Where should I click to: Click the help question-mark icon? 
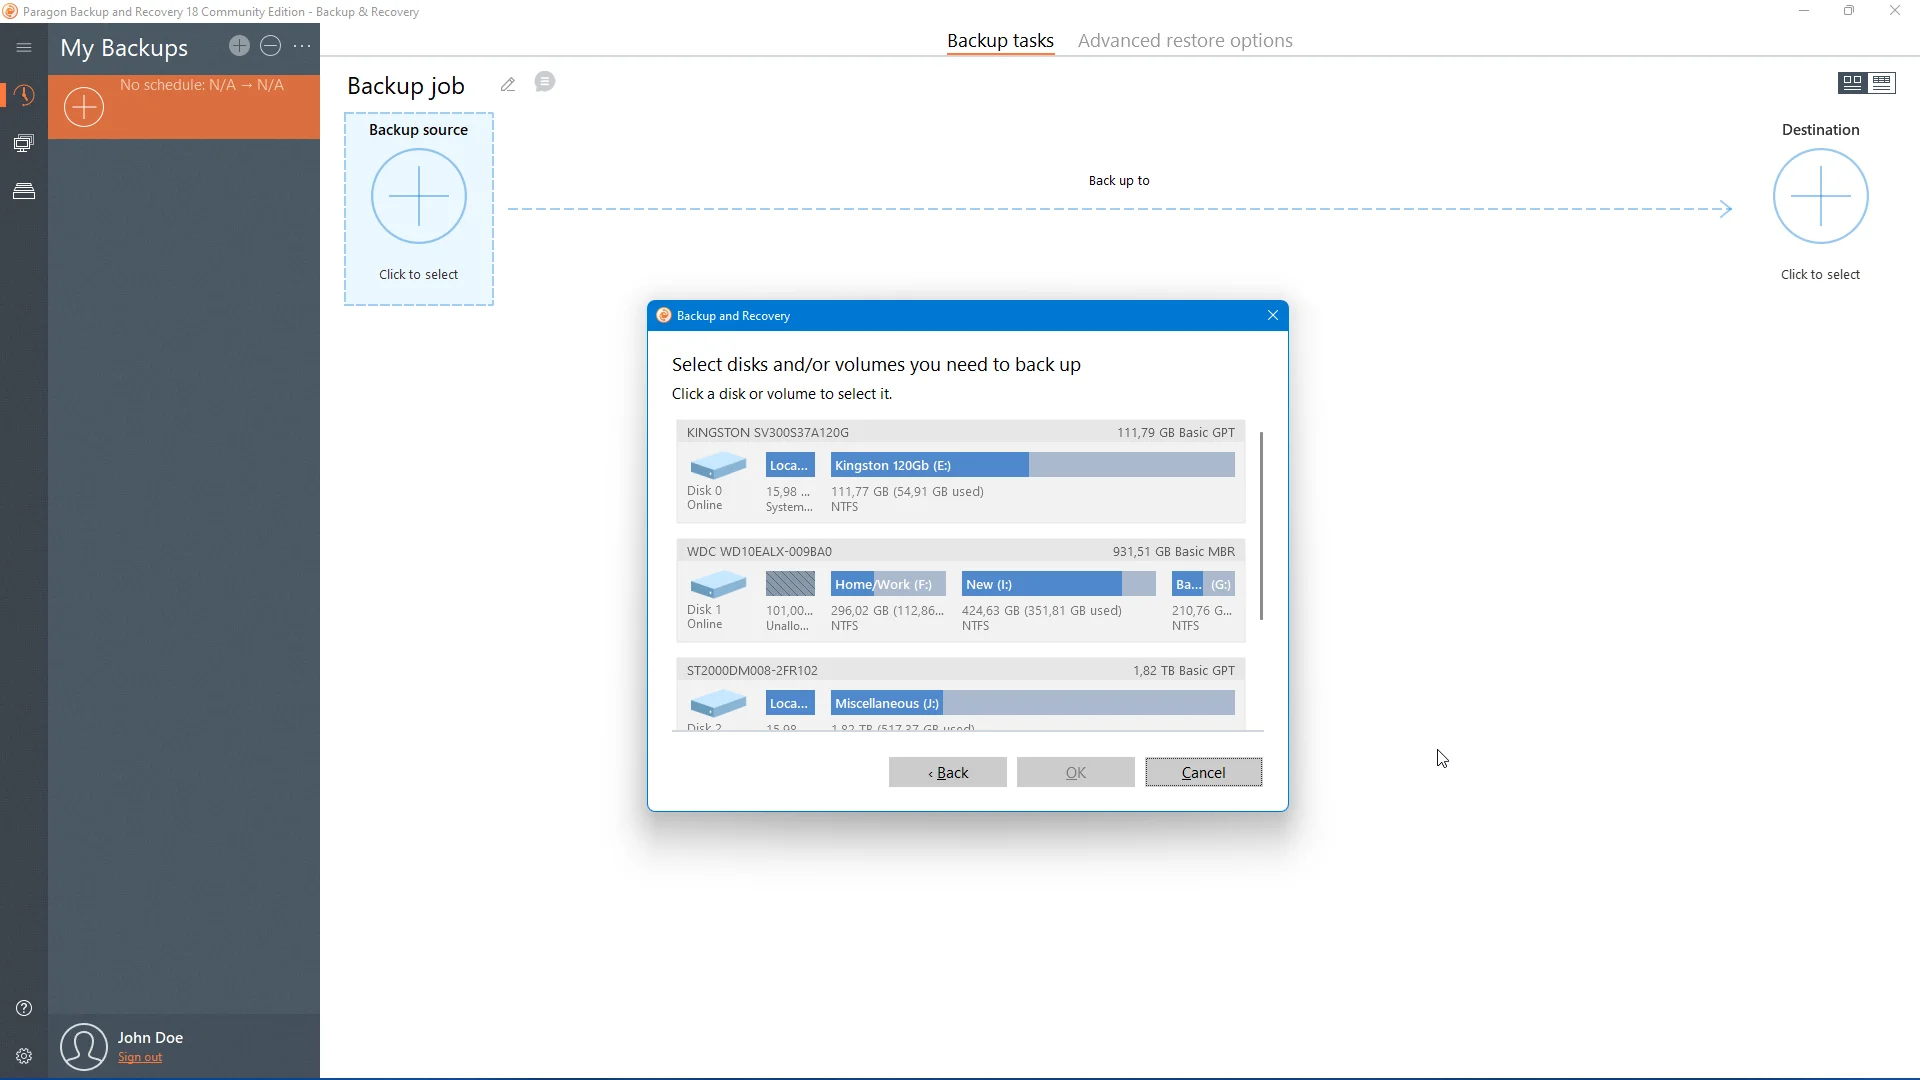[23, 1008]
